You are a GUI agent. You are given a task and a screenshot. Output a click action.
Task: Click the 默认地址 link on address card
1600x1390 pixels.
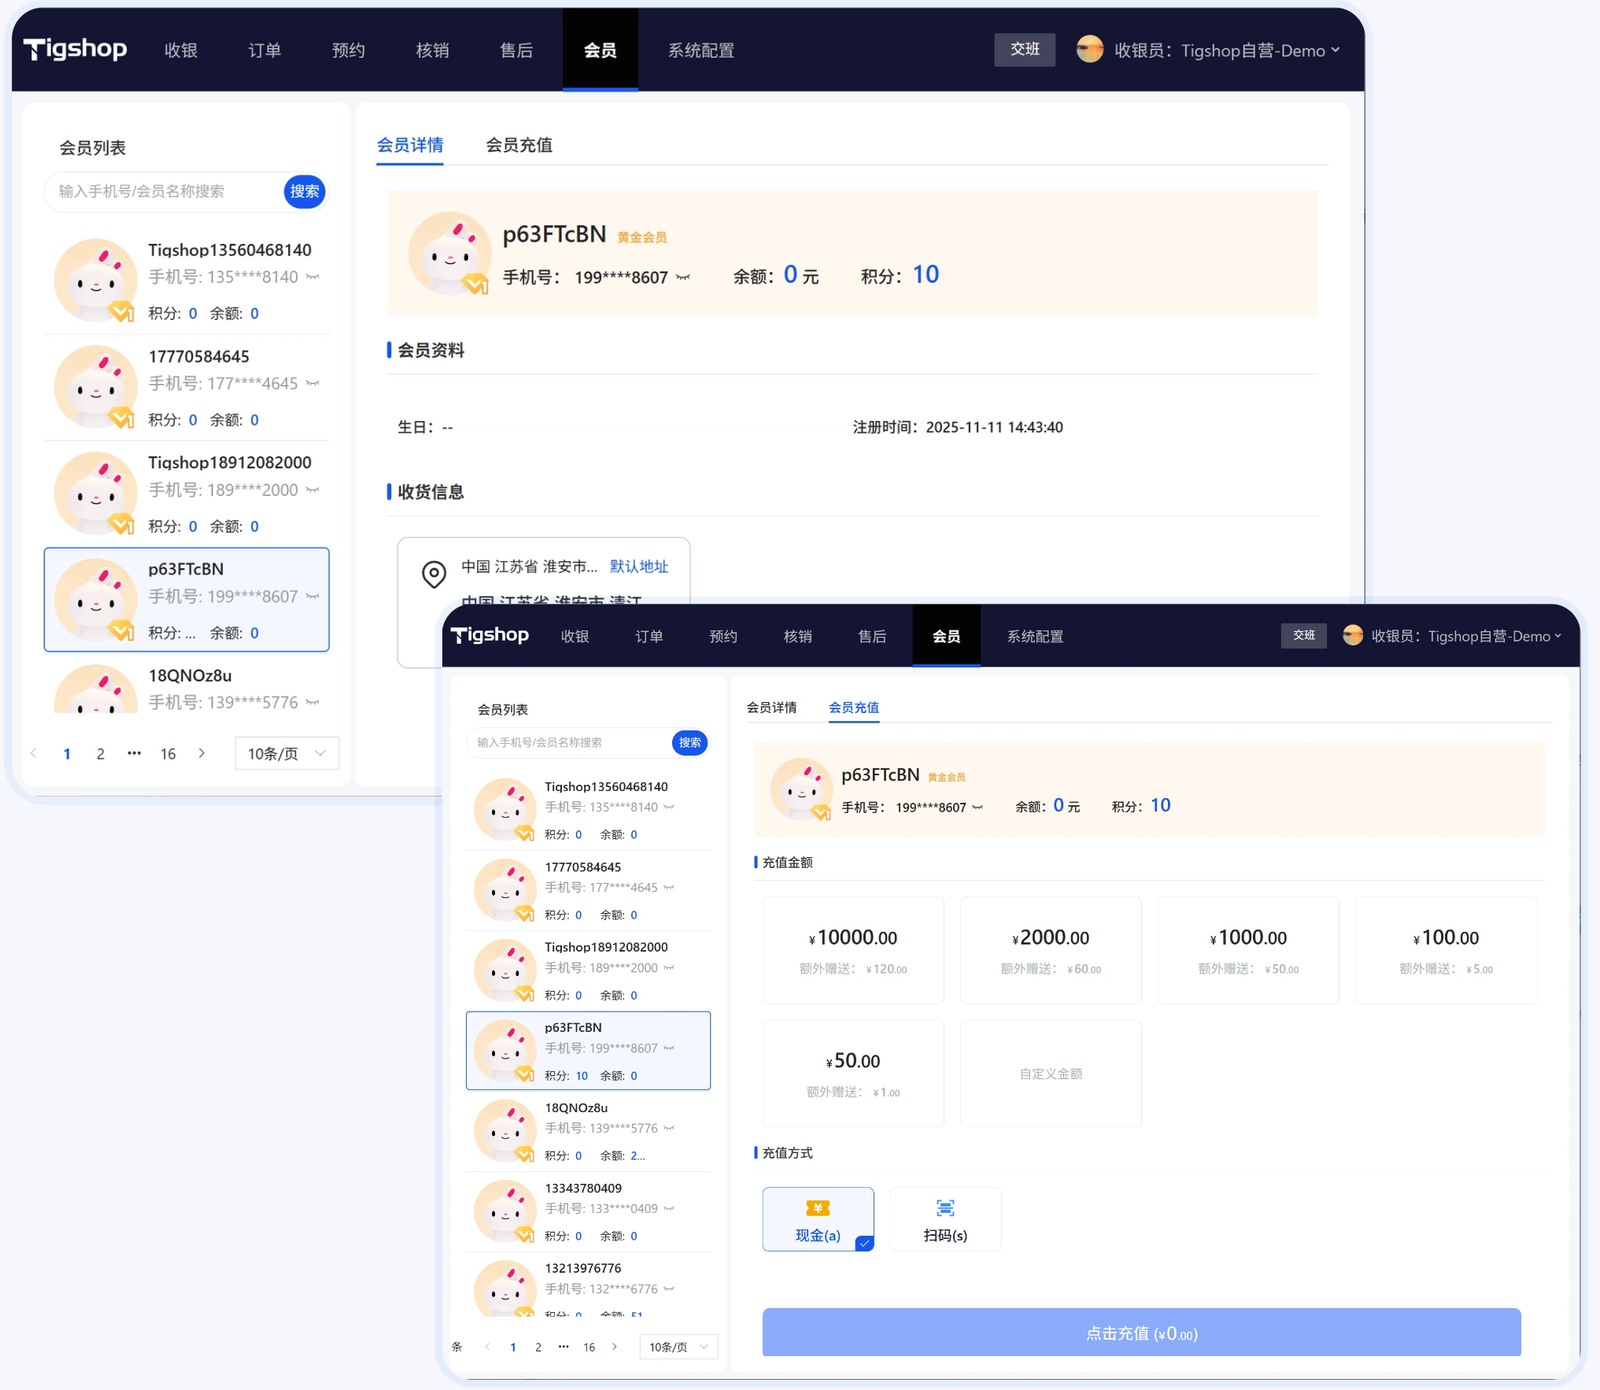[639, 566]
